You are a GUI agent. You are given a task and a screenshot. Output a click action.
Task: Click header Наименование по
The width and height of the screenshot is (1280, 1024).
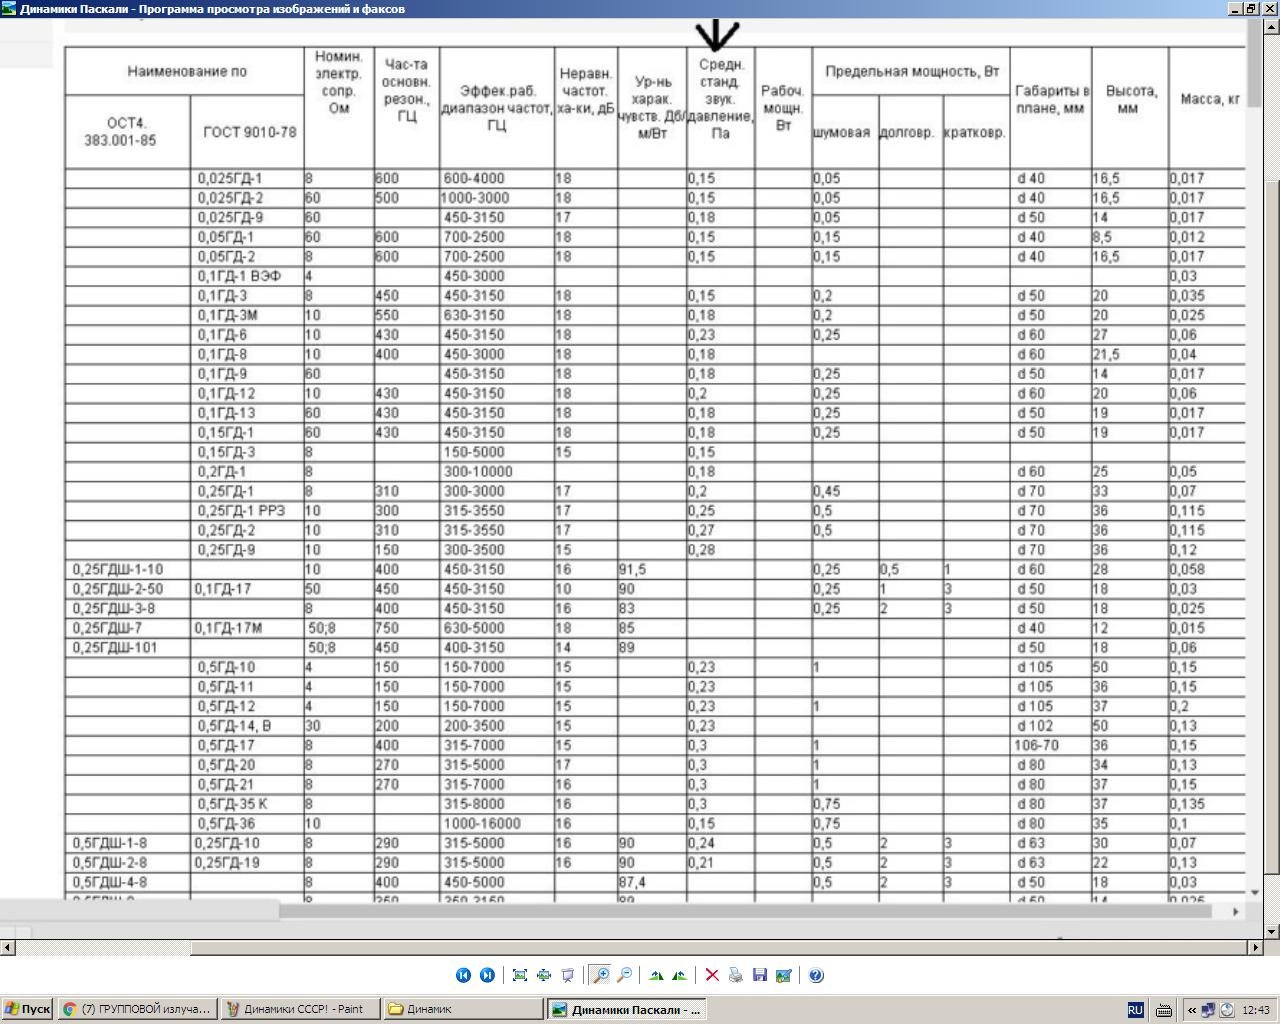coord(186,71)
